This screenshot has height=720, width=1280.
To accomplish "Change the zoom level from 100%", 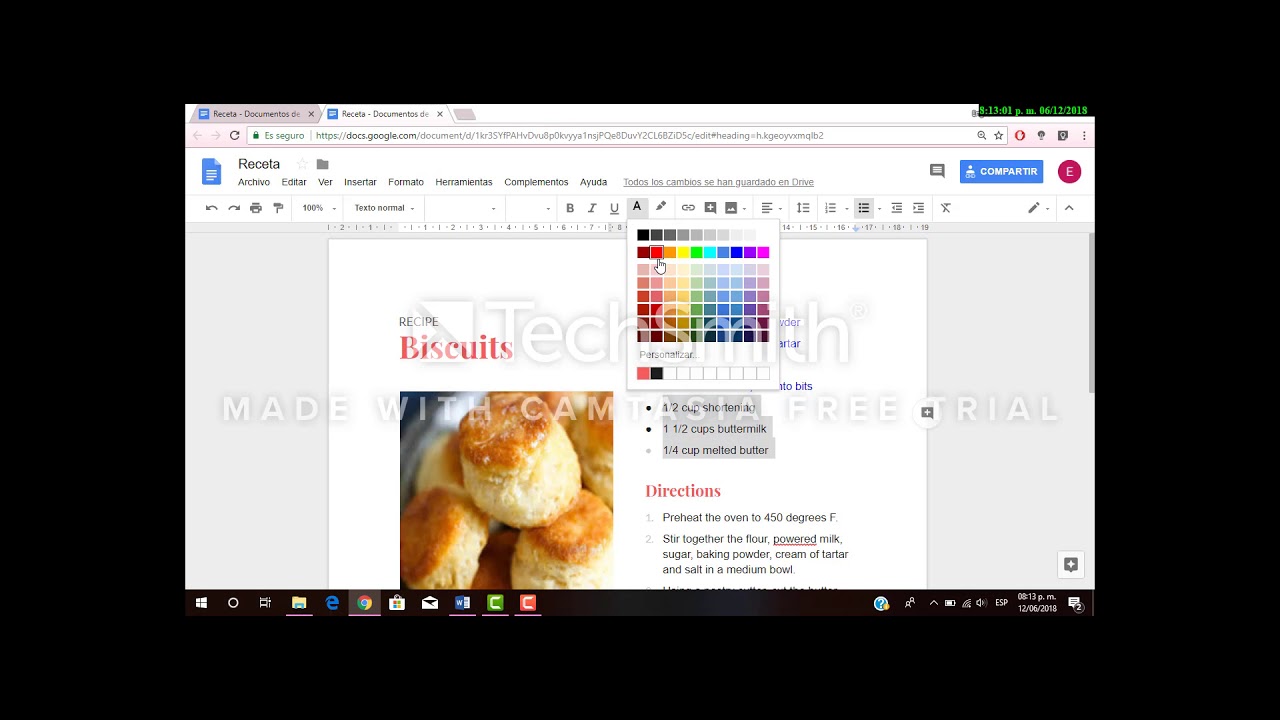I will click(x=319, y=208).
